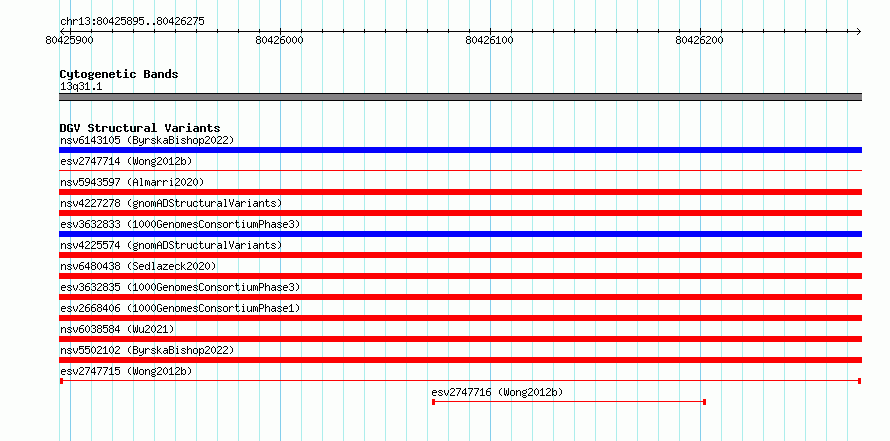Click the nsv4227278 (gnomADStructuralVariants) label
The width and height of the screenshot is (890, 441).
coord(171,203)
